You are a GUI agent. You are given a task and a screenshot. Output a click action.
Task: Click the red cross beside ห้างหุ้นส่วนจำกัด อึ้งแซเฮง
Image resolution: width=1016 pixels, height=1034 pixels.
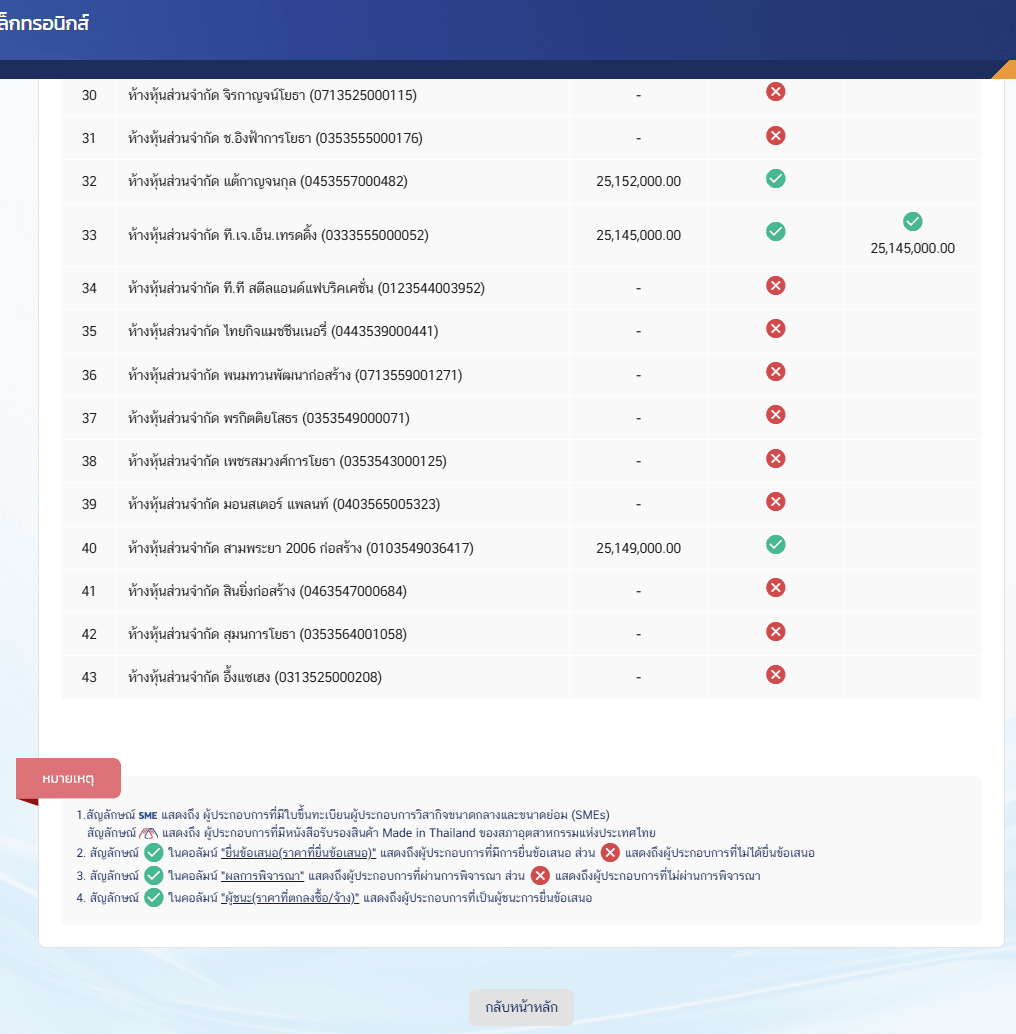coord(775,674)
